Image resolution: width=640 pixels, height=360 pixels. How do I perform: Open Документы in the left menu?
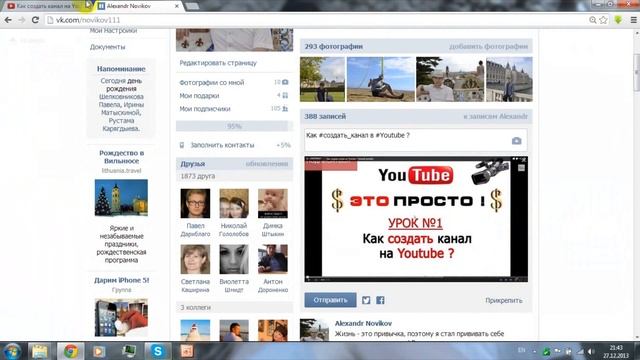[107, 47]
